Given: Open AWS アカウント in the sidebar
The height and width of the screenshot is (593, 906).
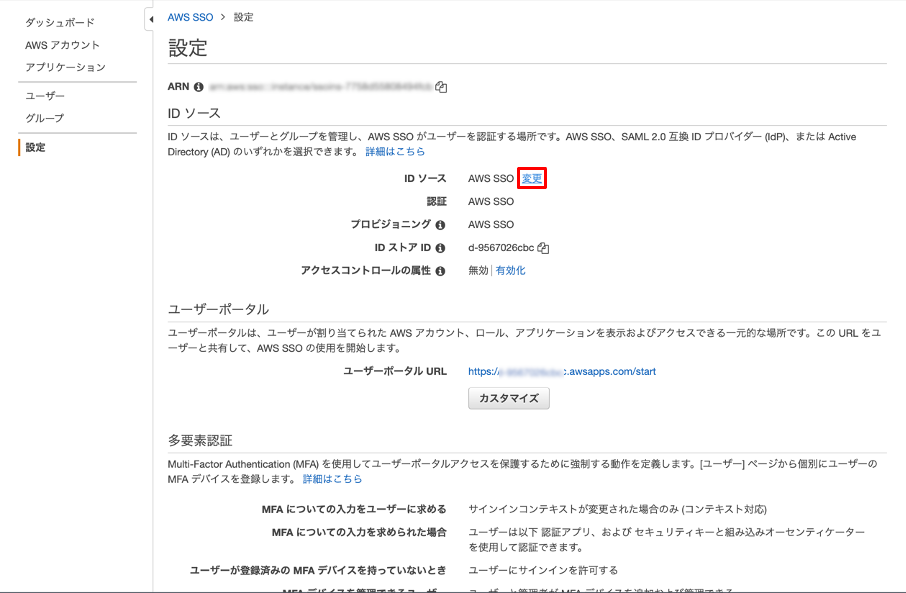Looking at the screenshot, I should click(x=62, y=45).
